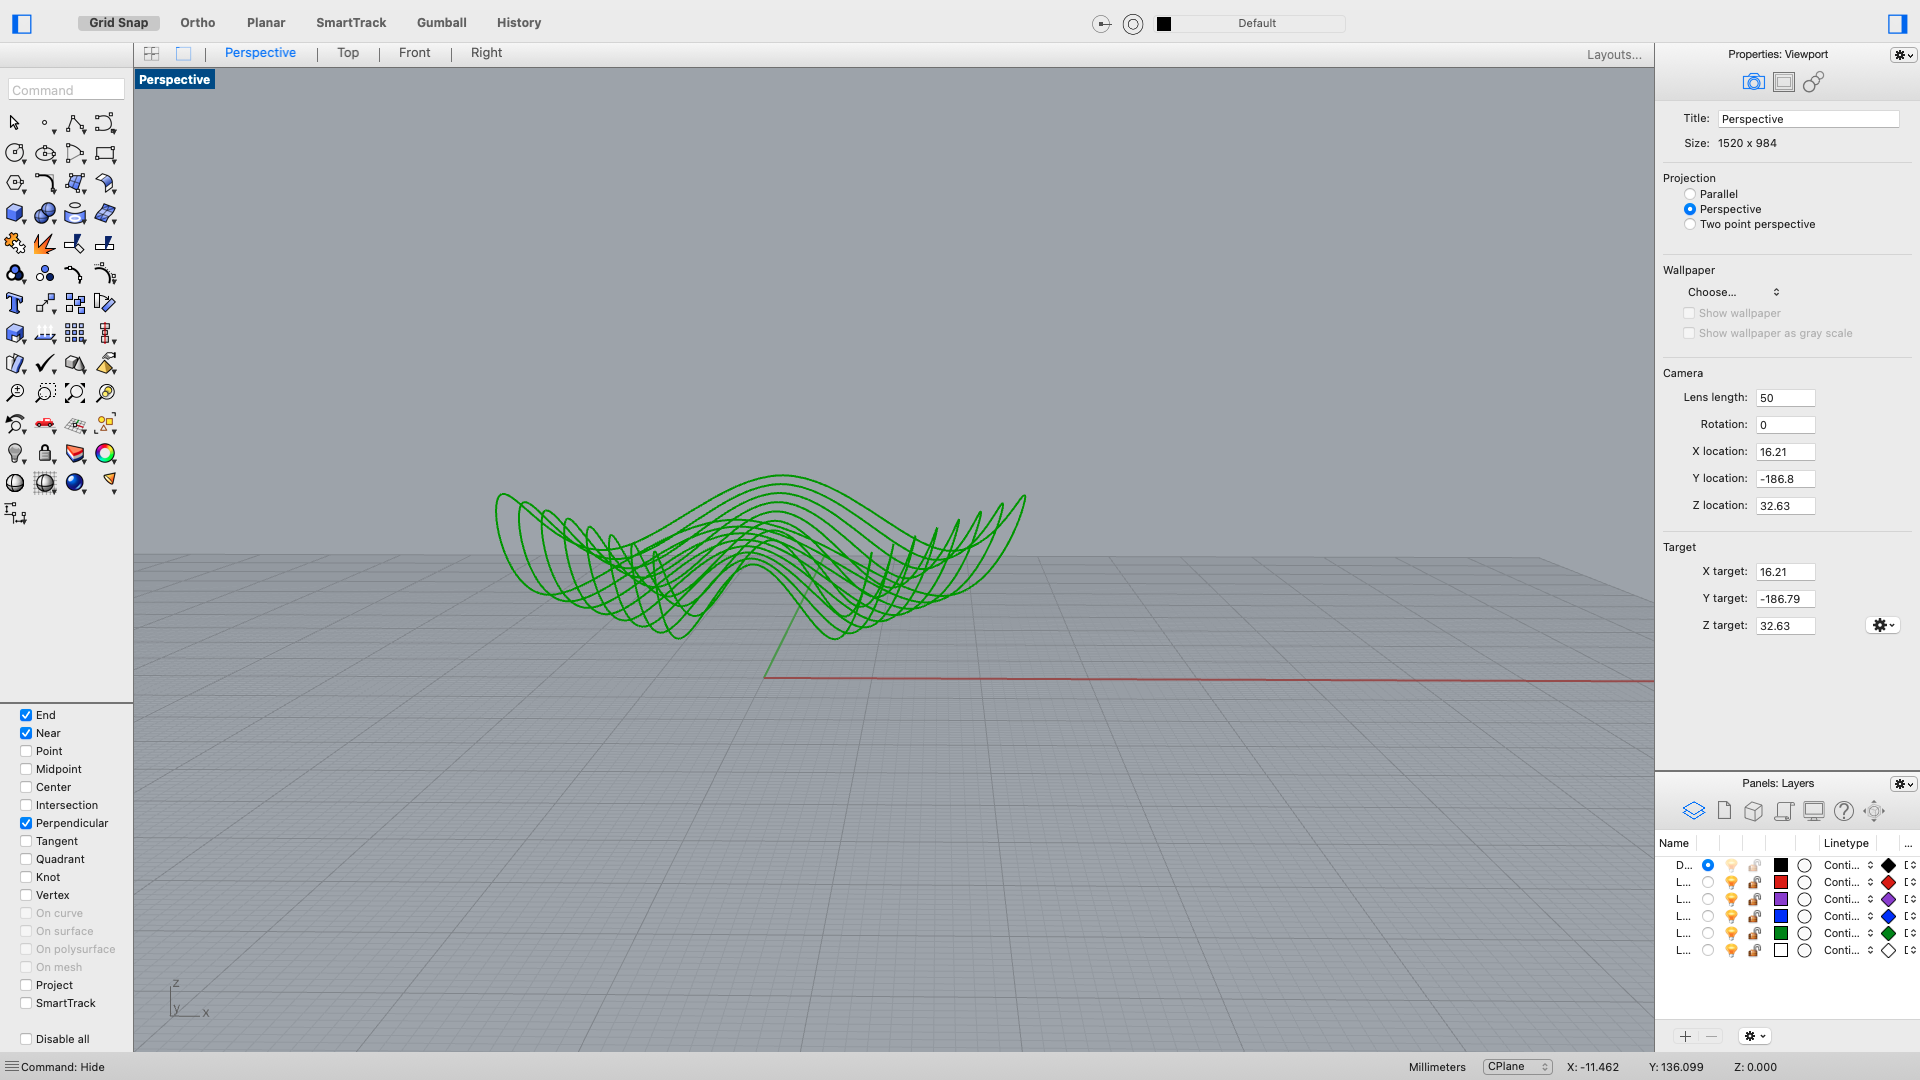Select Parallel projection radio button
Viewport: 1920px width, 1080px height.
click(1690, 194)
